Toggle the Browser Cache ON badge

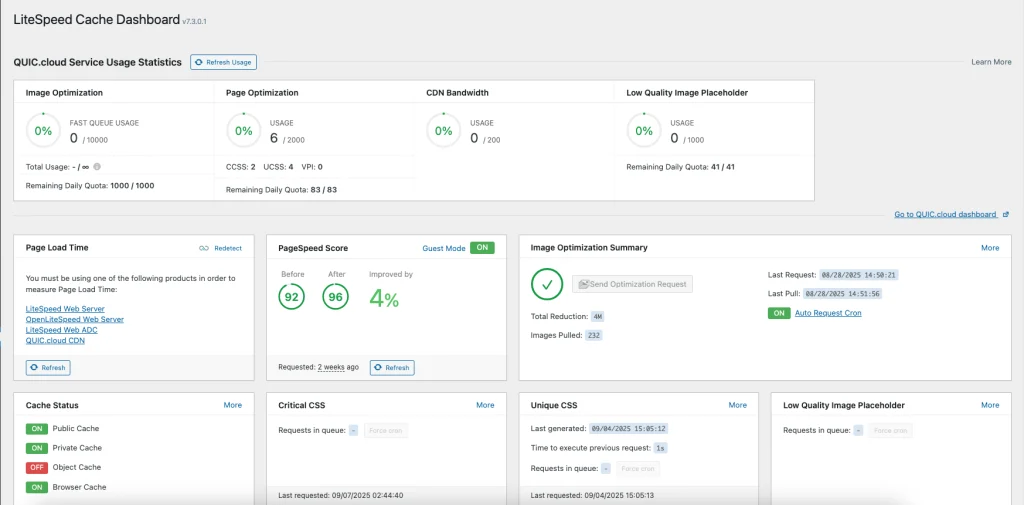coord(37,487)
